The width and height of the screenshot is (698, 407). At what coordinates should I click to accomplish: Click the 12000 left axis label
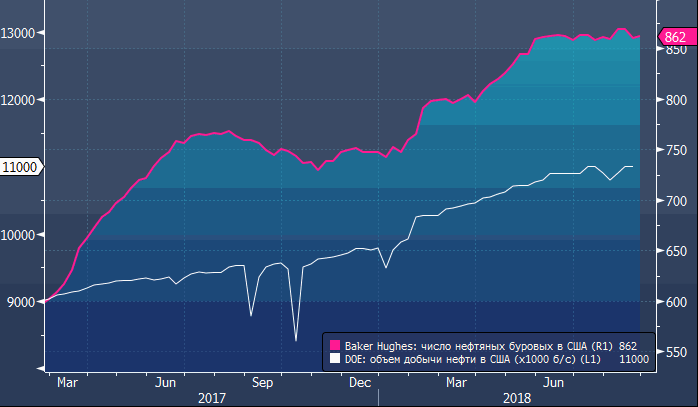(19, 100)
